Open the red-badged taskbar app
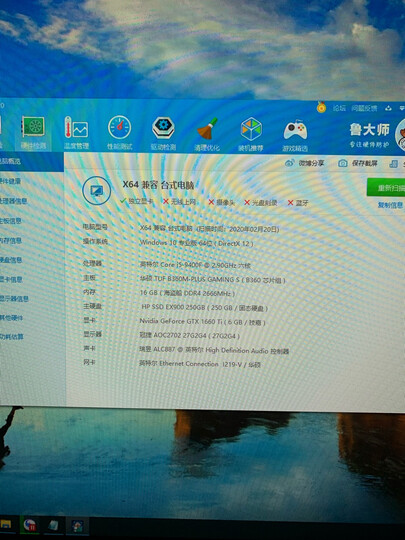Image resolution: width=405 pixels, height=540 pixels. click(x=30, y=526)
